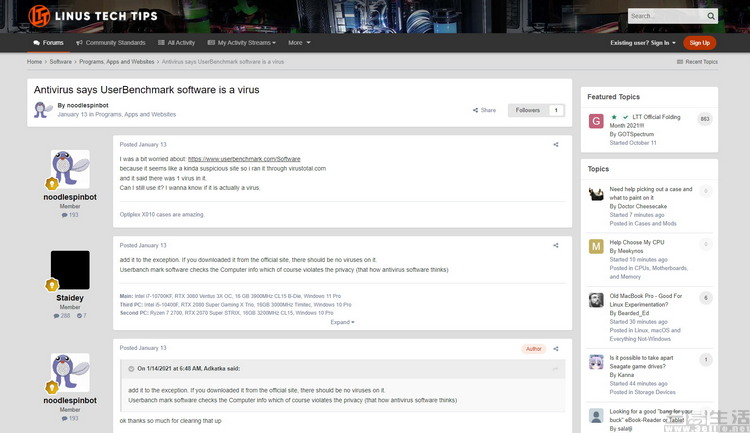
Task: Open Existing user Sign In dropdown
Action: 643,43
